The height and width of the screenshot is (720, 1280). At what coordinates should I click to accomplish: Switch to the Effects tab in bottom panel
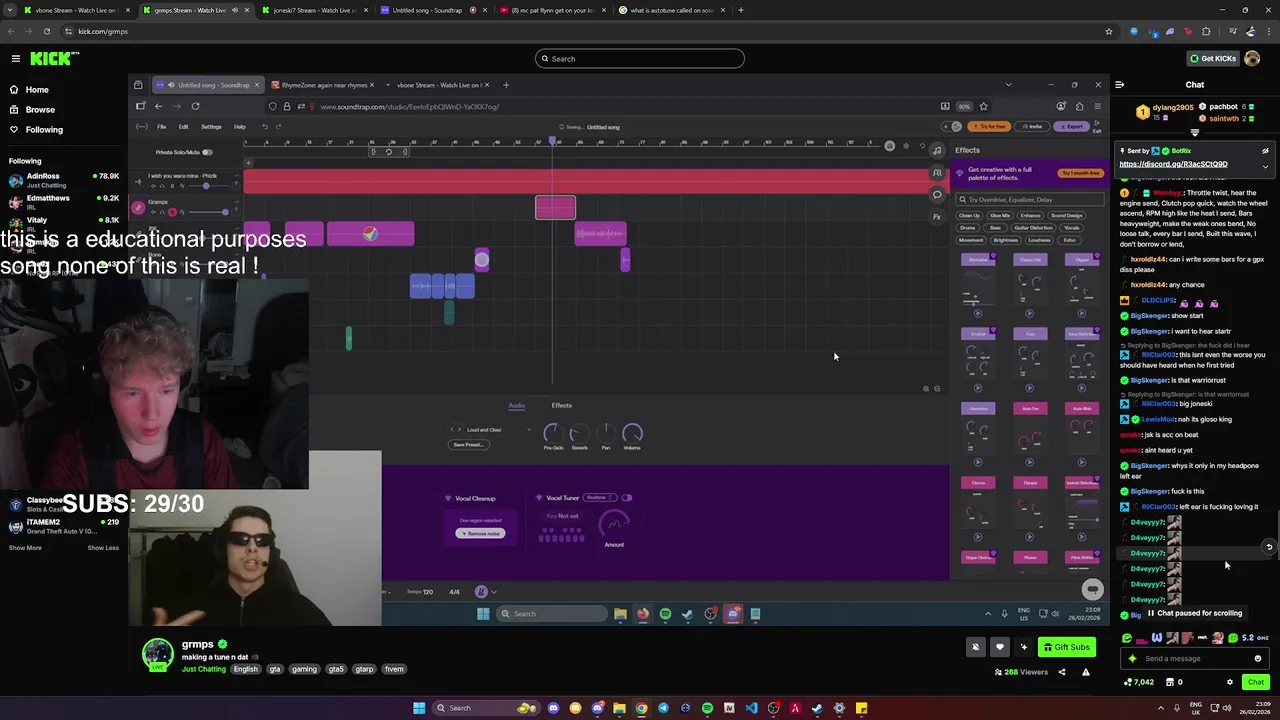coord(562,406)
